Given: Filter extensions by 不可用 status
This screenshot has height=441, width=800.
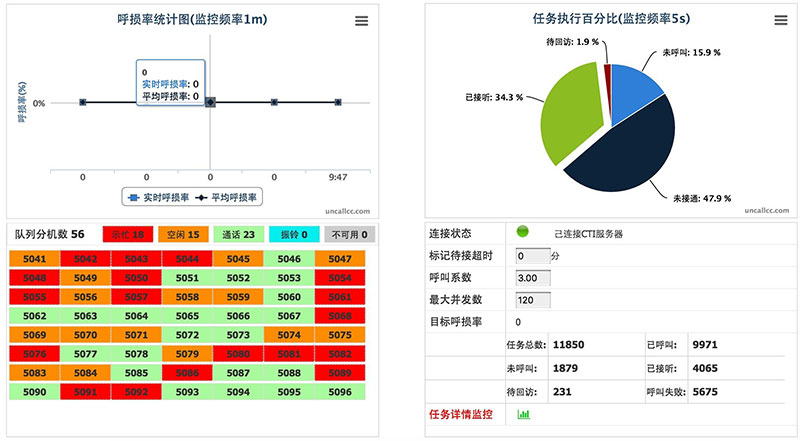Looking at the screenshot, I should click(x=348, y=235).
